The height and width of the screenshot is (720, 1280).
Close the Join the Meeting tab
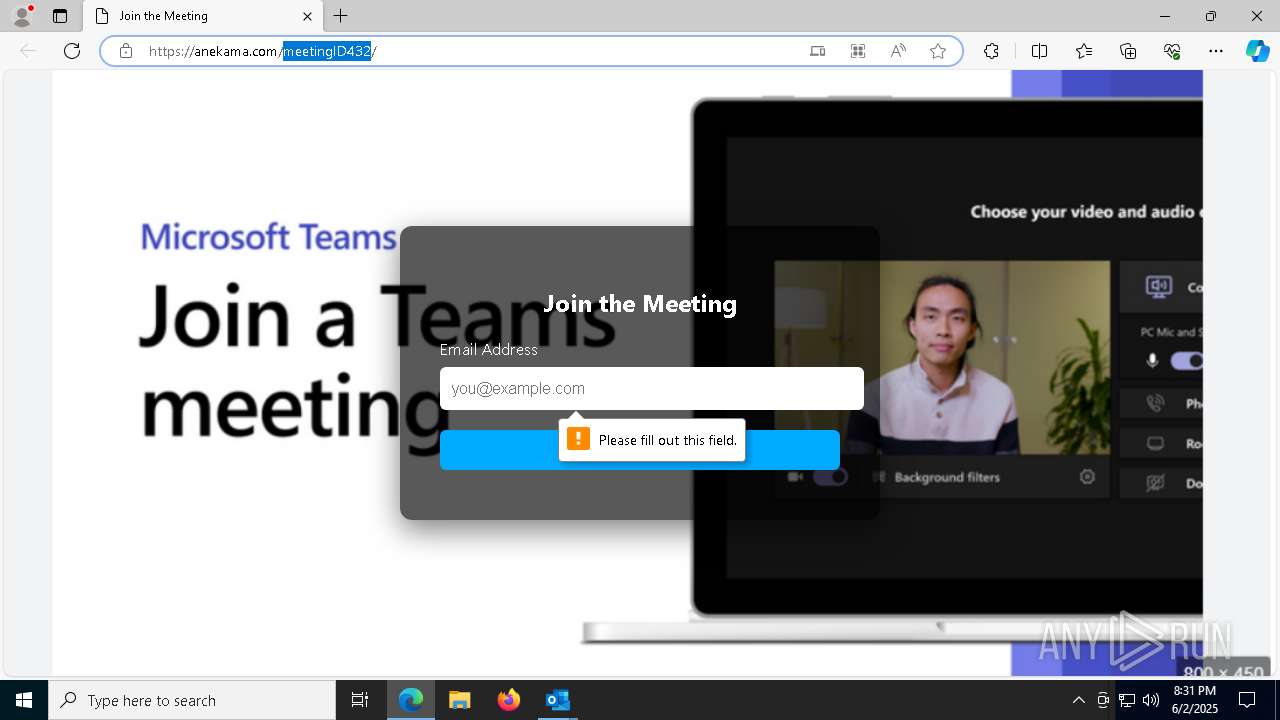pos(307,16)
